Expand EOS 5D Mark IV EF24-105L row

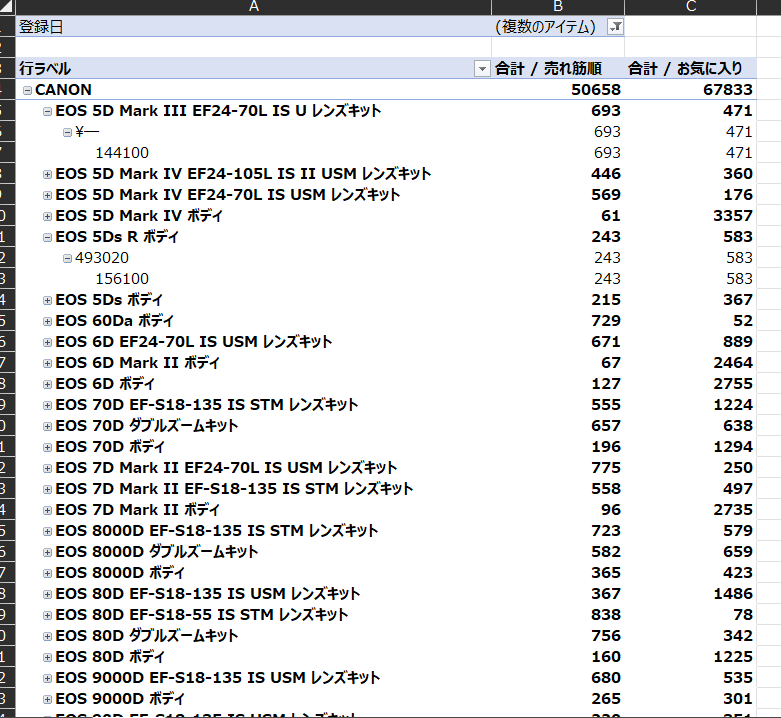[x=47, y=174]
